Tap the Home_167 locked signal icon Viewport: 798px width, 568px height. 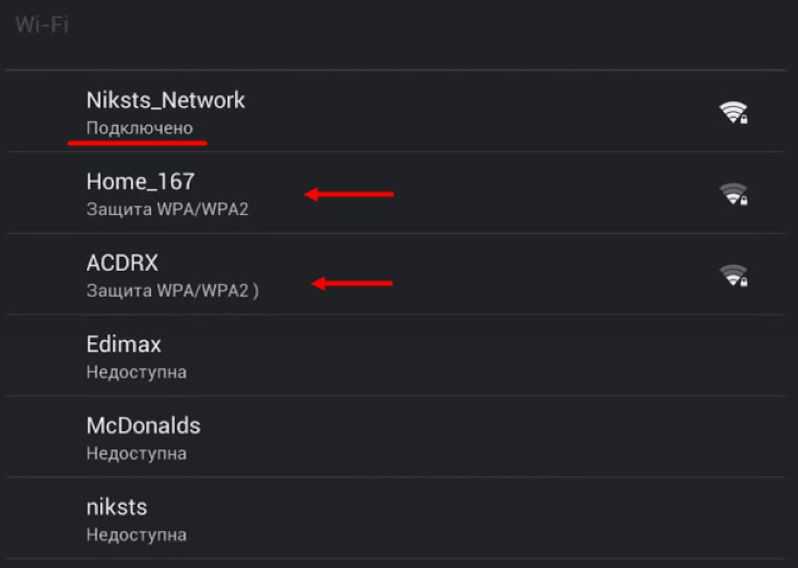pos(733,194)
